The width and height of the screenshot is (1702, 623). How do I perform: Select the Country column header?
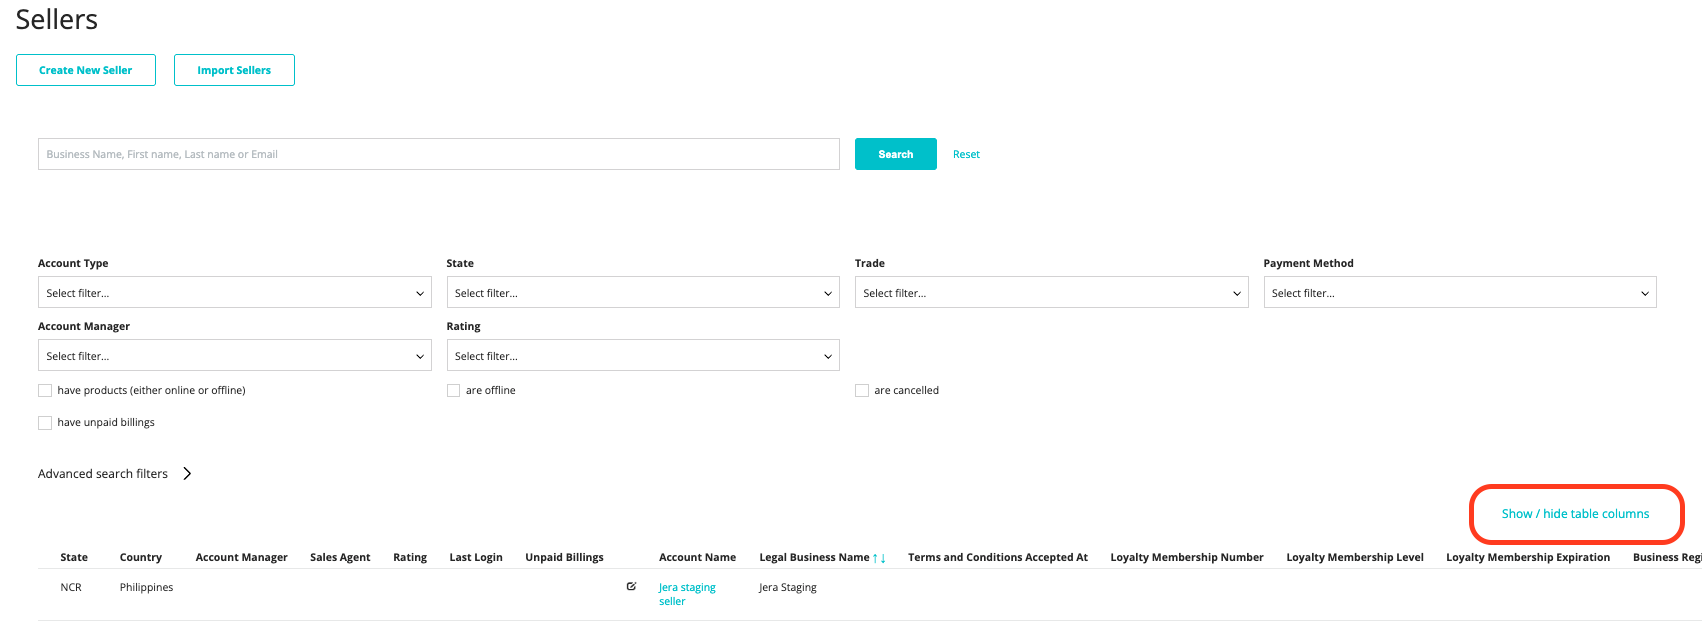pyautogui.click(x=141, y=558)
